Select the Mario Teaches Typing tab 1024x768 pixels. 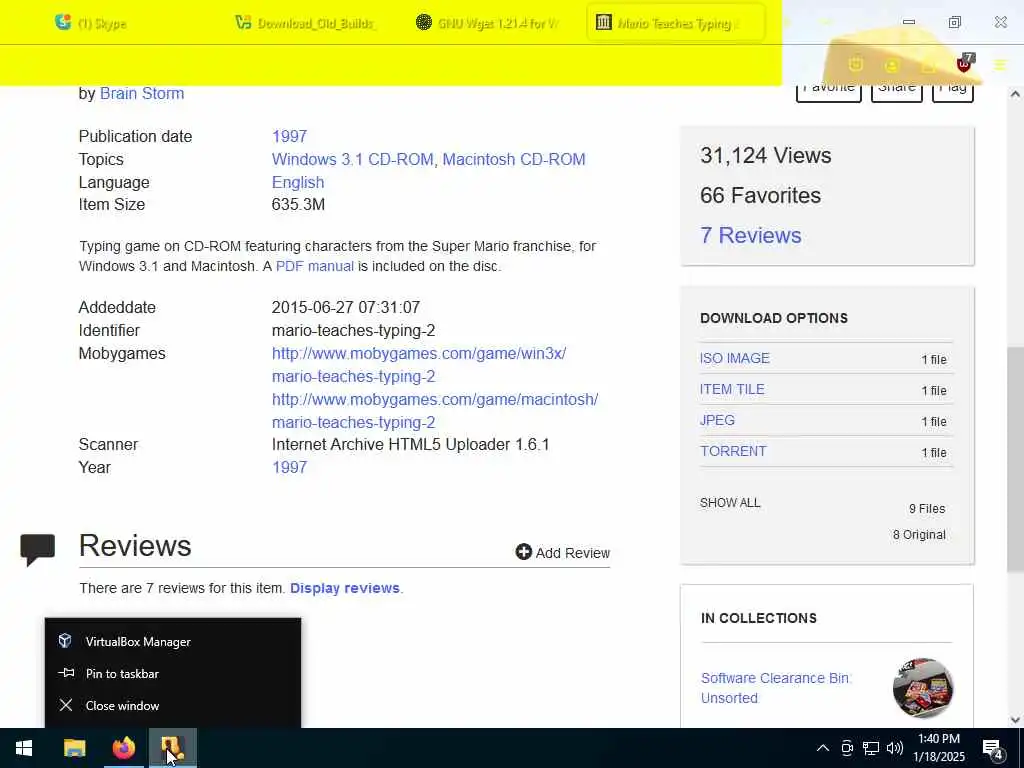tap(675, 24)
